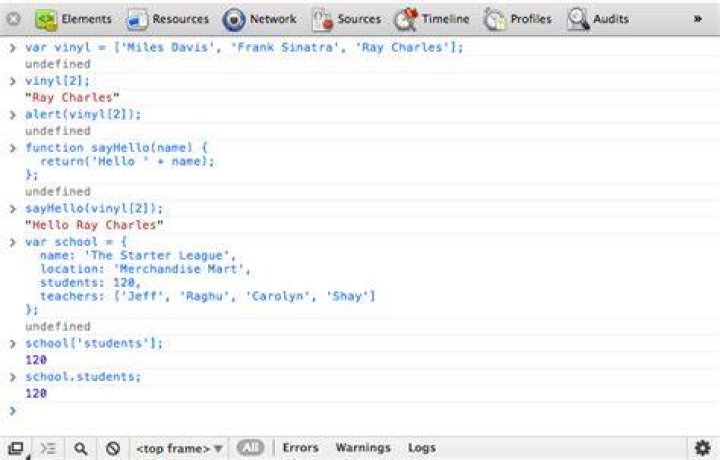Click the function sayHello(name) line
The width and height of the screenshot is (720, 460).
click(x=116, y=148)
